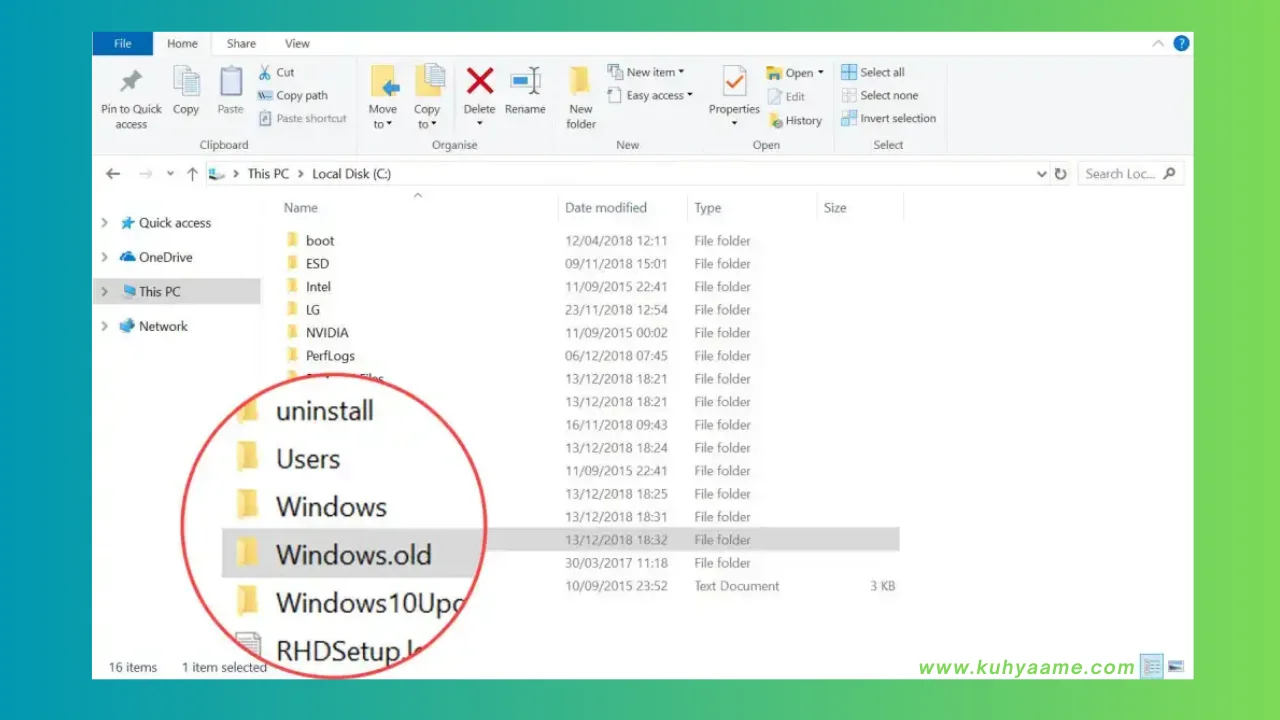Switch to large icons view in status bar
This screenshot has width=1280, height=720.
click(x=1176, y=666)
